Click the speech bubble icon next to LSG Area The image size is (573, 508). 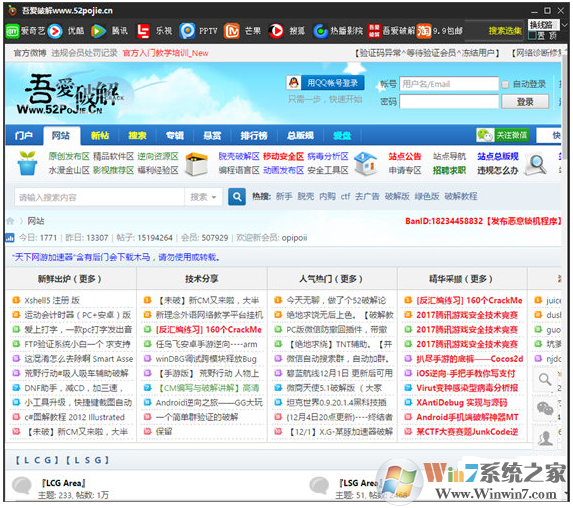coord(319,486)
